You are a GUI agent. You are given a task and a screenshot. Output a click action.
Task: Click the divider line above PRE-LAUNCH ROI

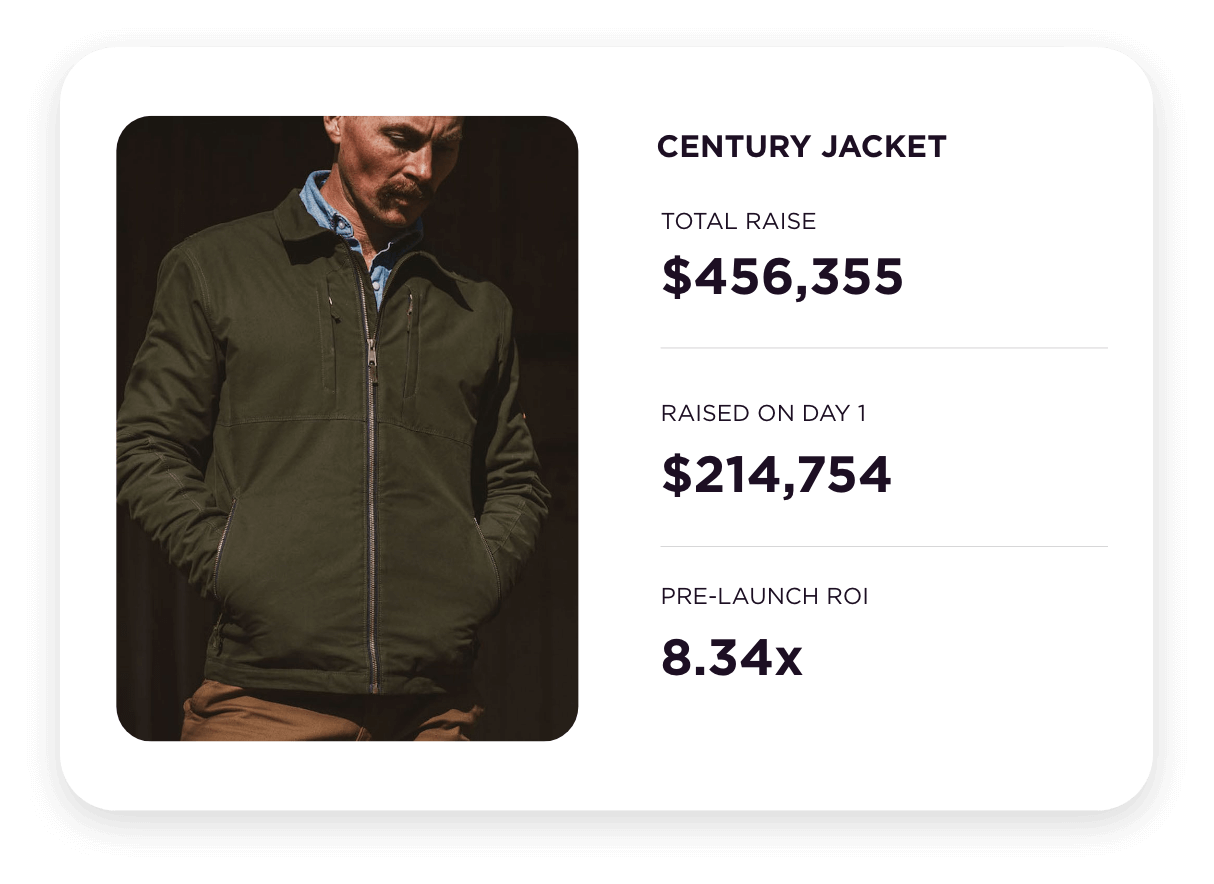884,547
